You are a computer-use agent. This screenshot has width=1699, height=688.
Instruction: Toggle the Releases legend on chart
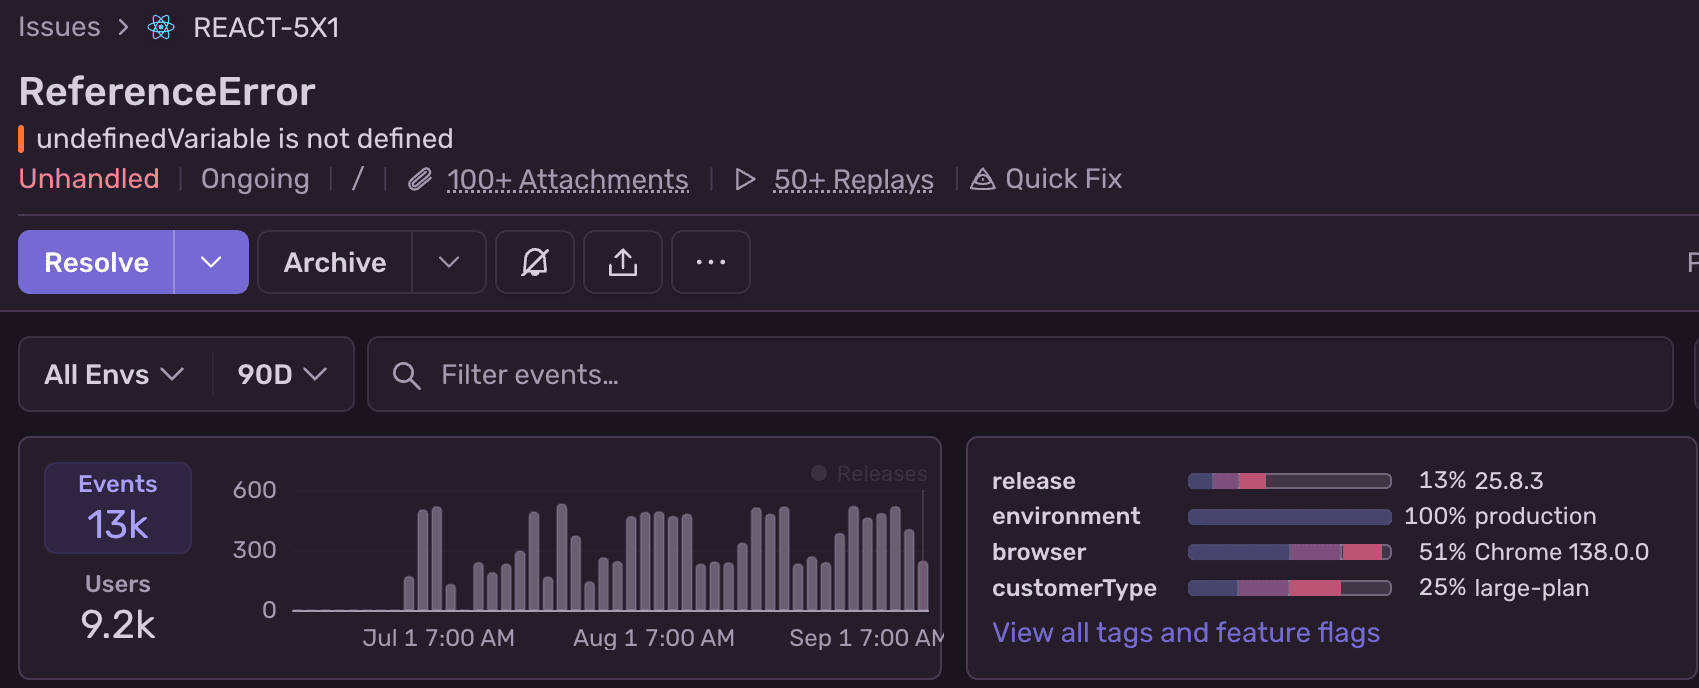click(x=869, y=473)
